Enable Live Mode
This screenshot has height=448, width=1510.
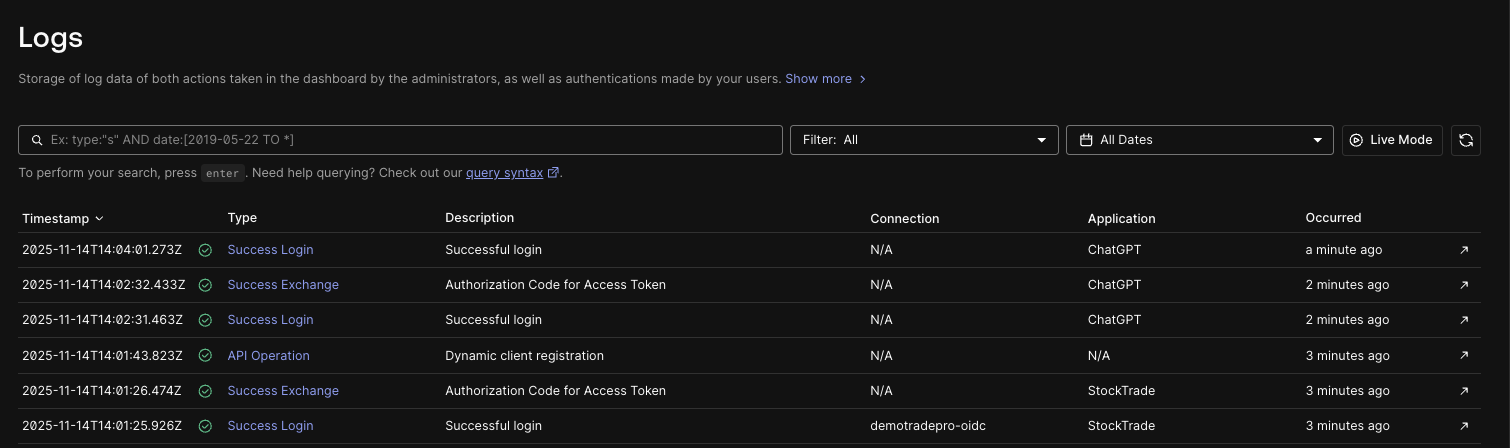1391,140
